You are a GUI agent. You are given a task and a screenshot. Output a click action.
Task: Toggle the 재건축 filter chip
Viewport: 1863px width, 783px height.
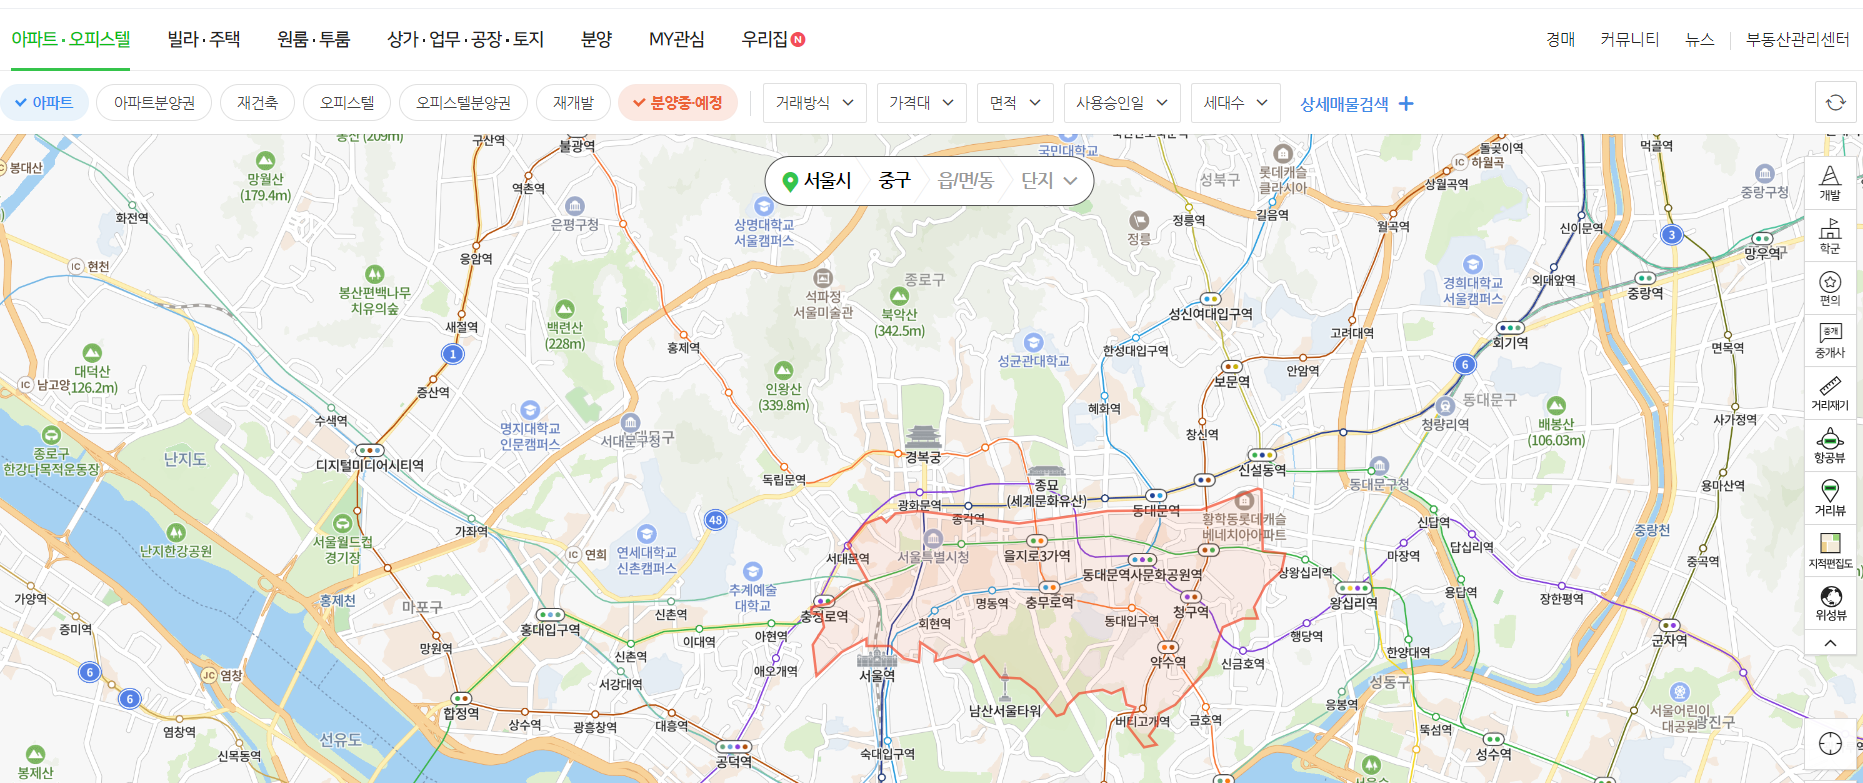pyautogui.click(x=257, y=103)
